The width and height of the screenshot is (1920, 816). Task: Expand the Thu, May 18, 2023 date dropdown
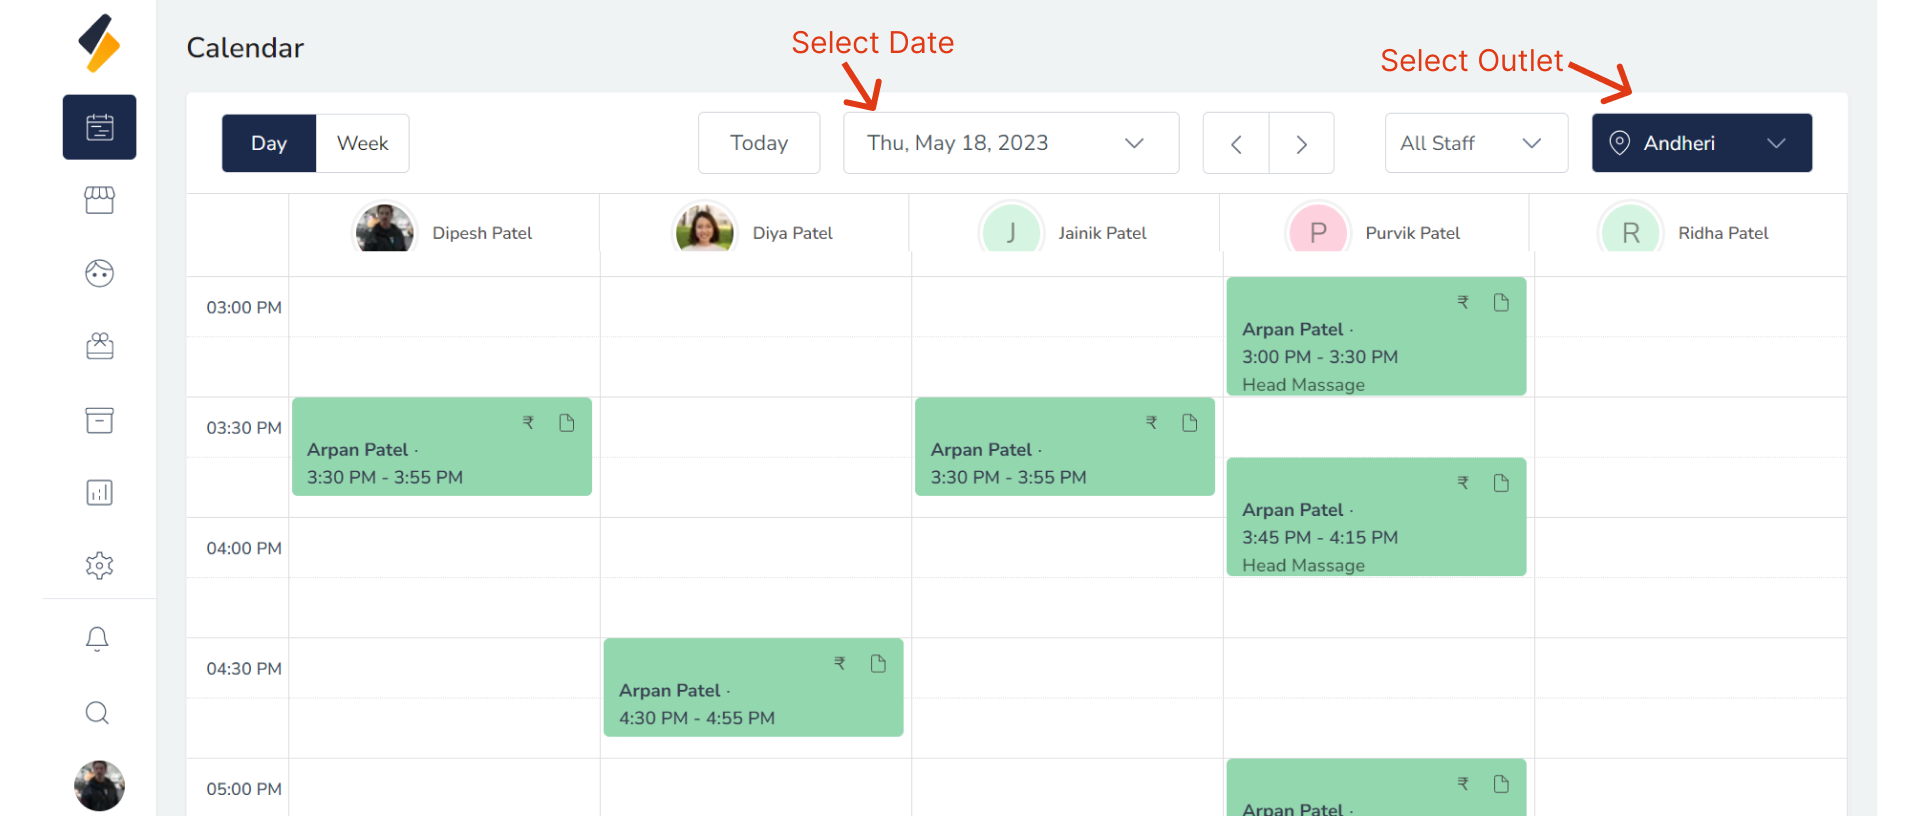point(1010,143)
